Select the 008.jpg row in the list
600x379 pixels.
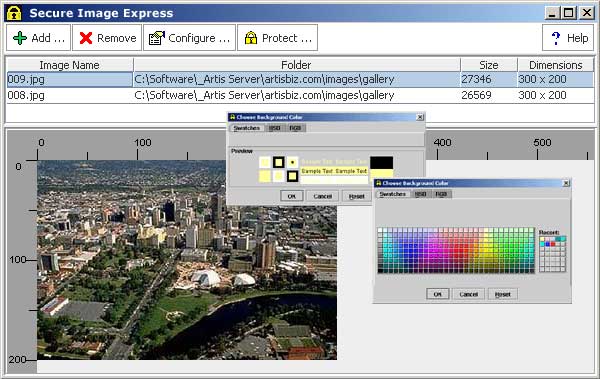coord(300,95)
